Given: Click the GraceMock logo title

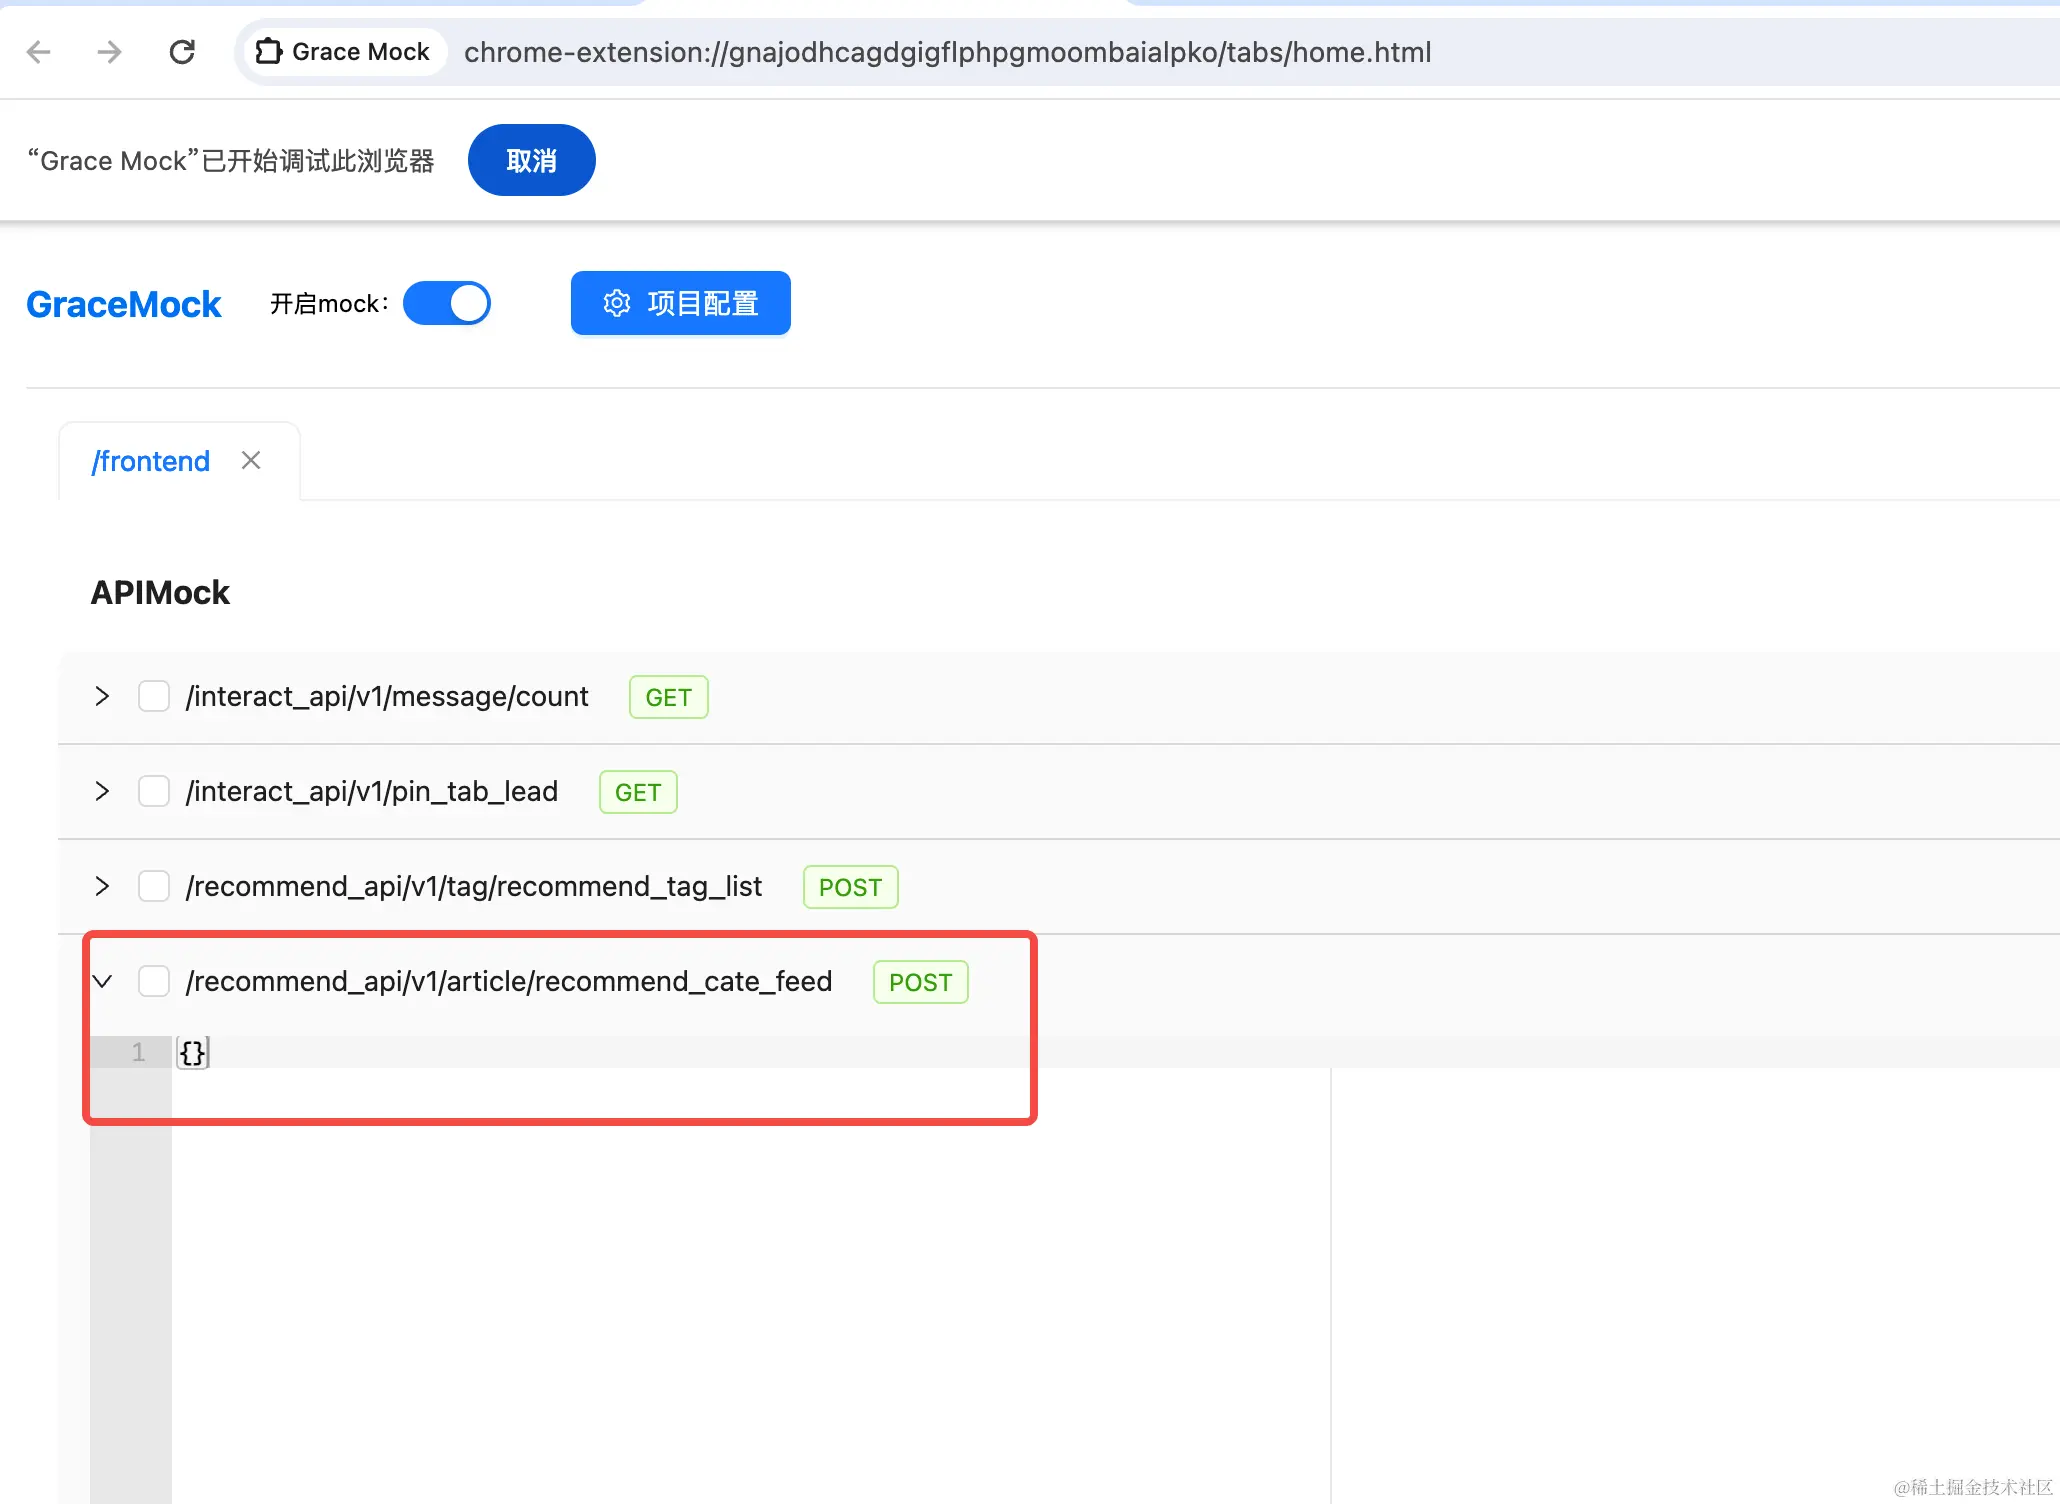Looking at the screenshot, I should click(x=124, y=304).
